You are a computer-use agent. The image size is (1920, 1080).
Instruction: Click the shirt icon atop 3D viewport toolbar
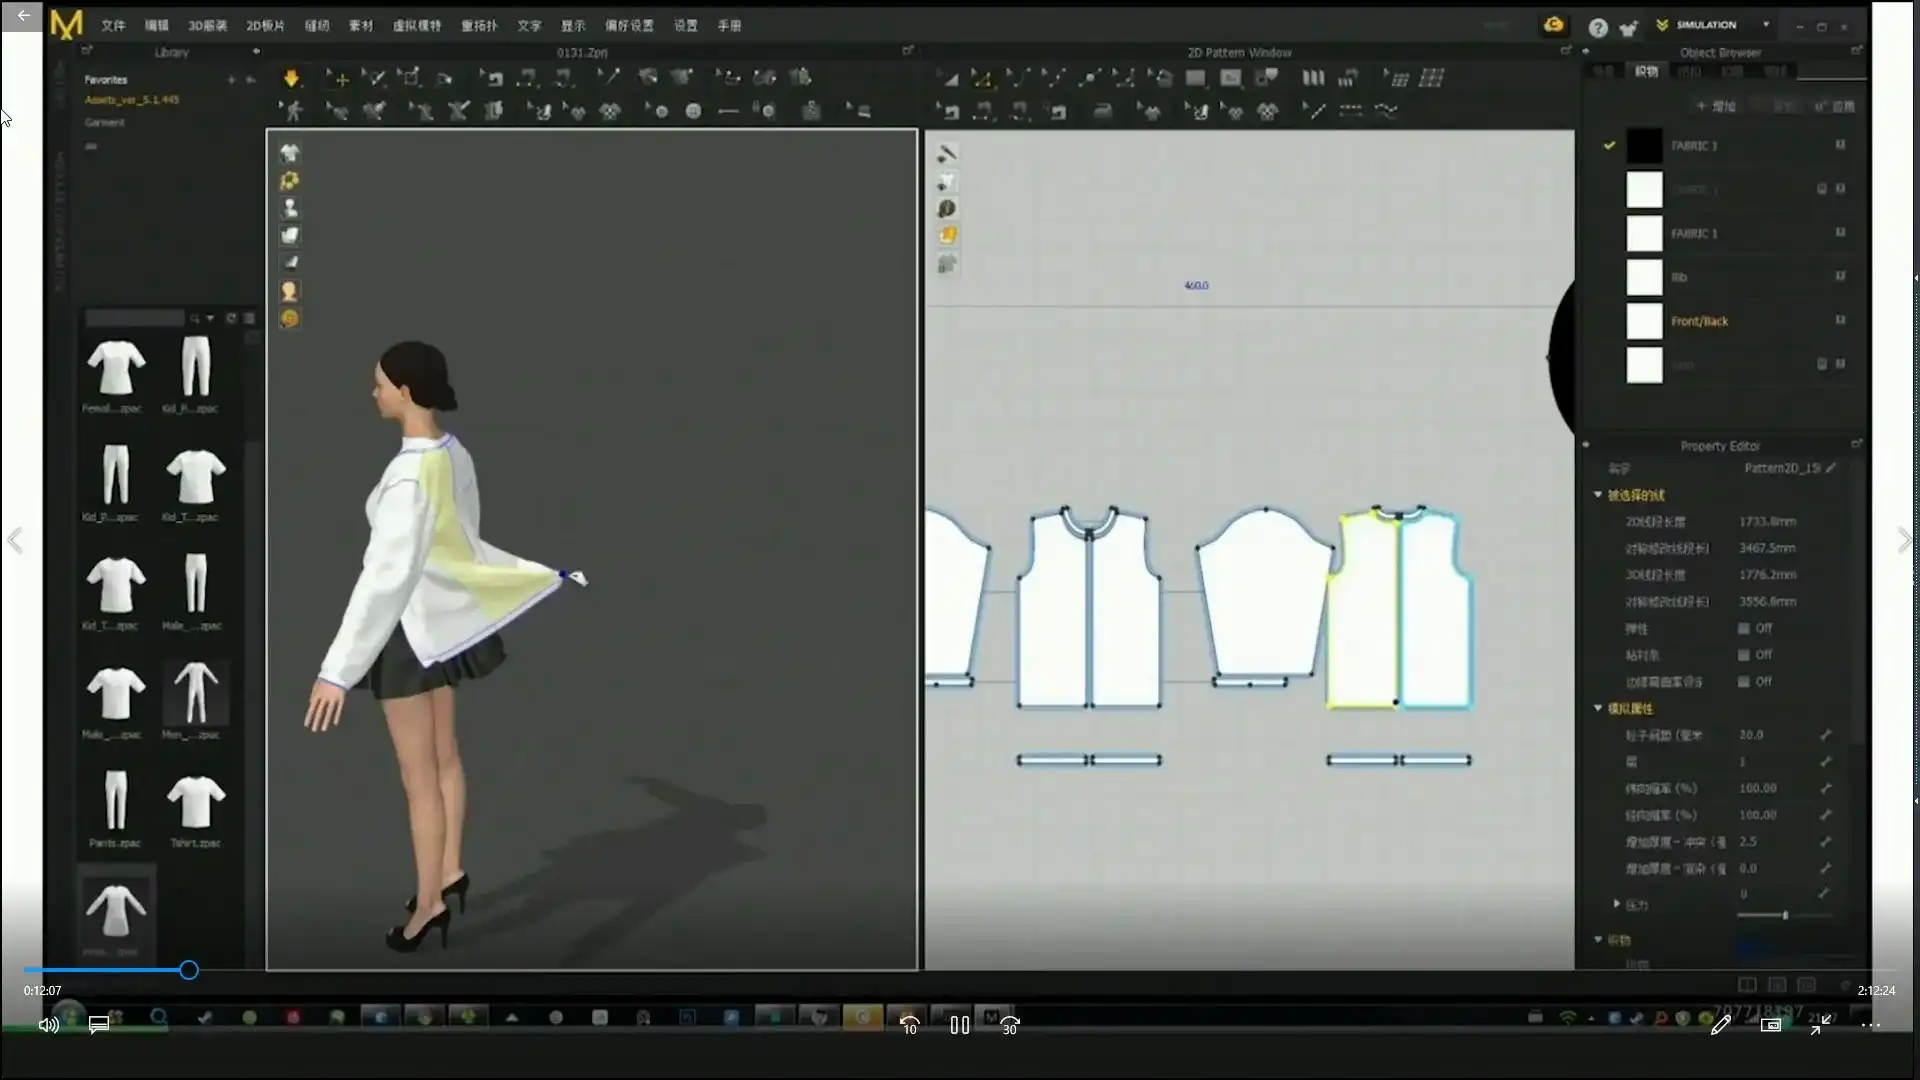coord(289,153)
